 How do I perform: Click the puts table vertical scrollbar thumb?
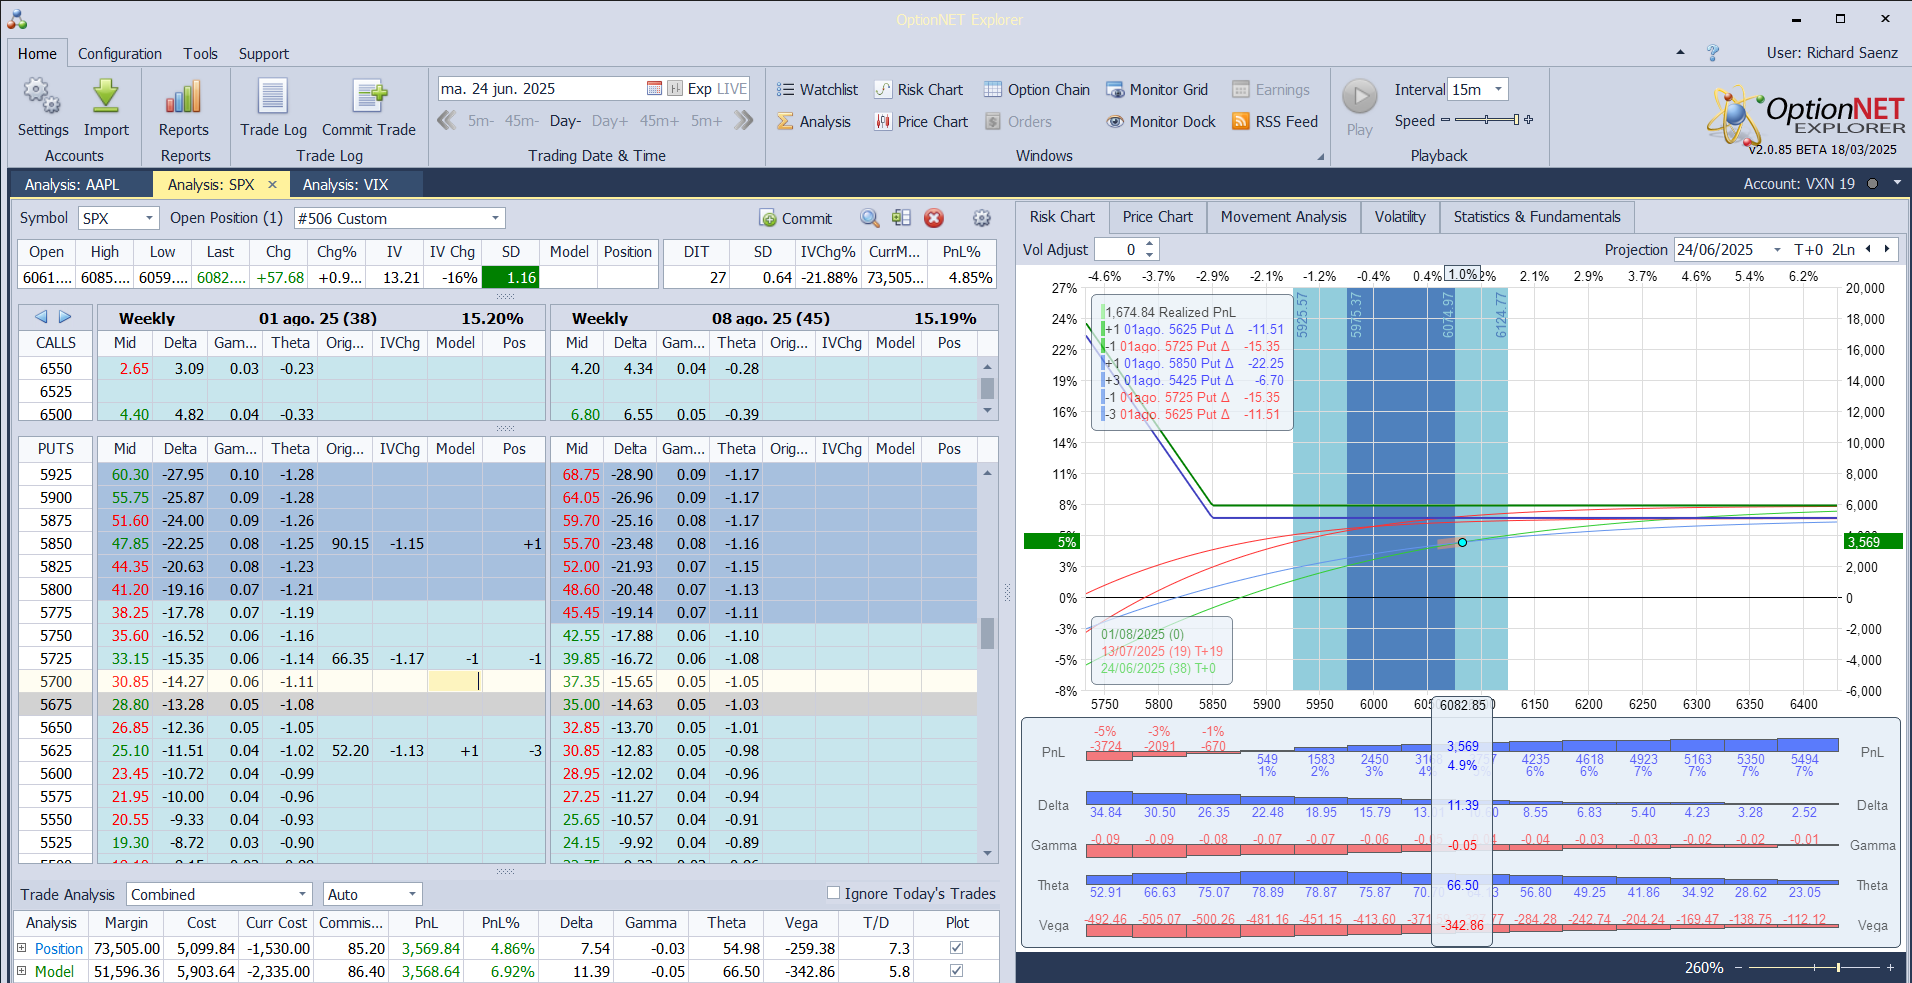(987, 633)
